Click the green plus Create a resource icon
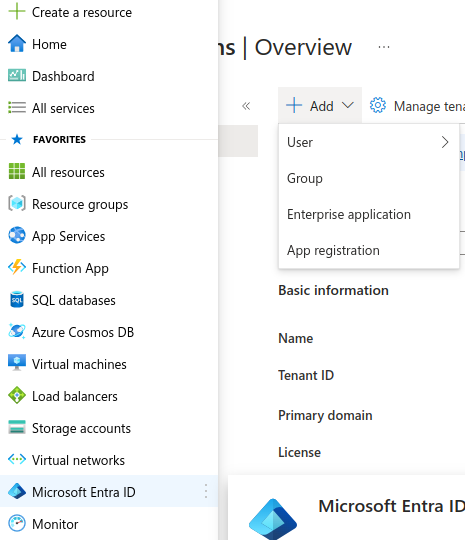Viewport: 465px width, 540px height. (x=17, y=12)
